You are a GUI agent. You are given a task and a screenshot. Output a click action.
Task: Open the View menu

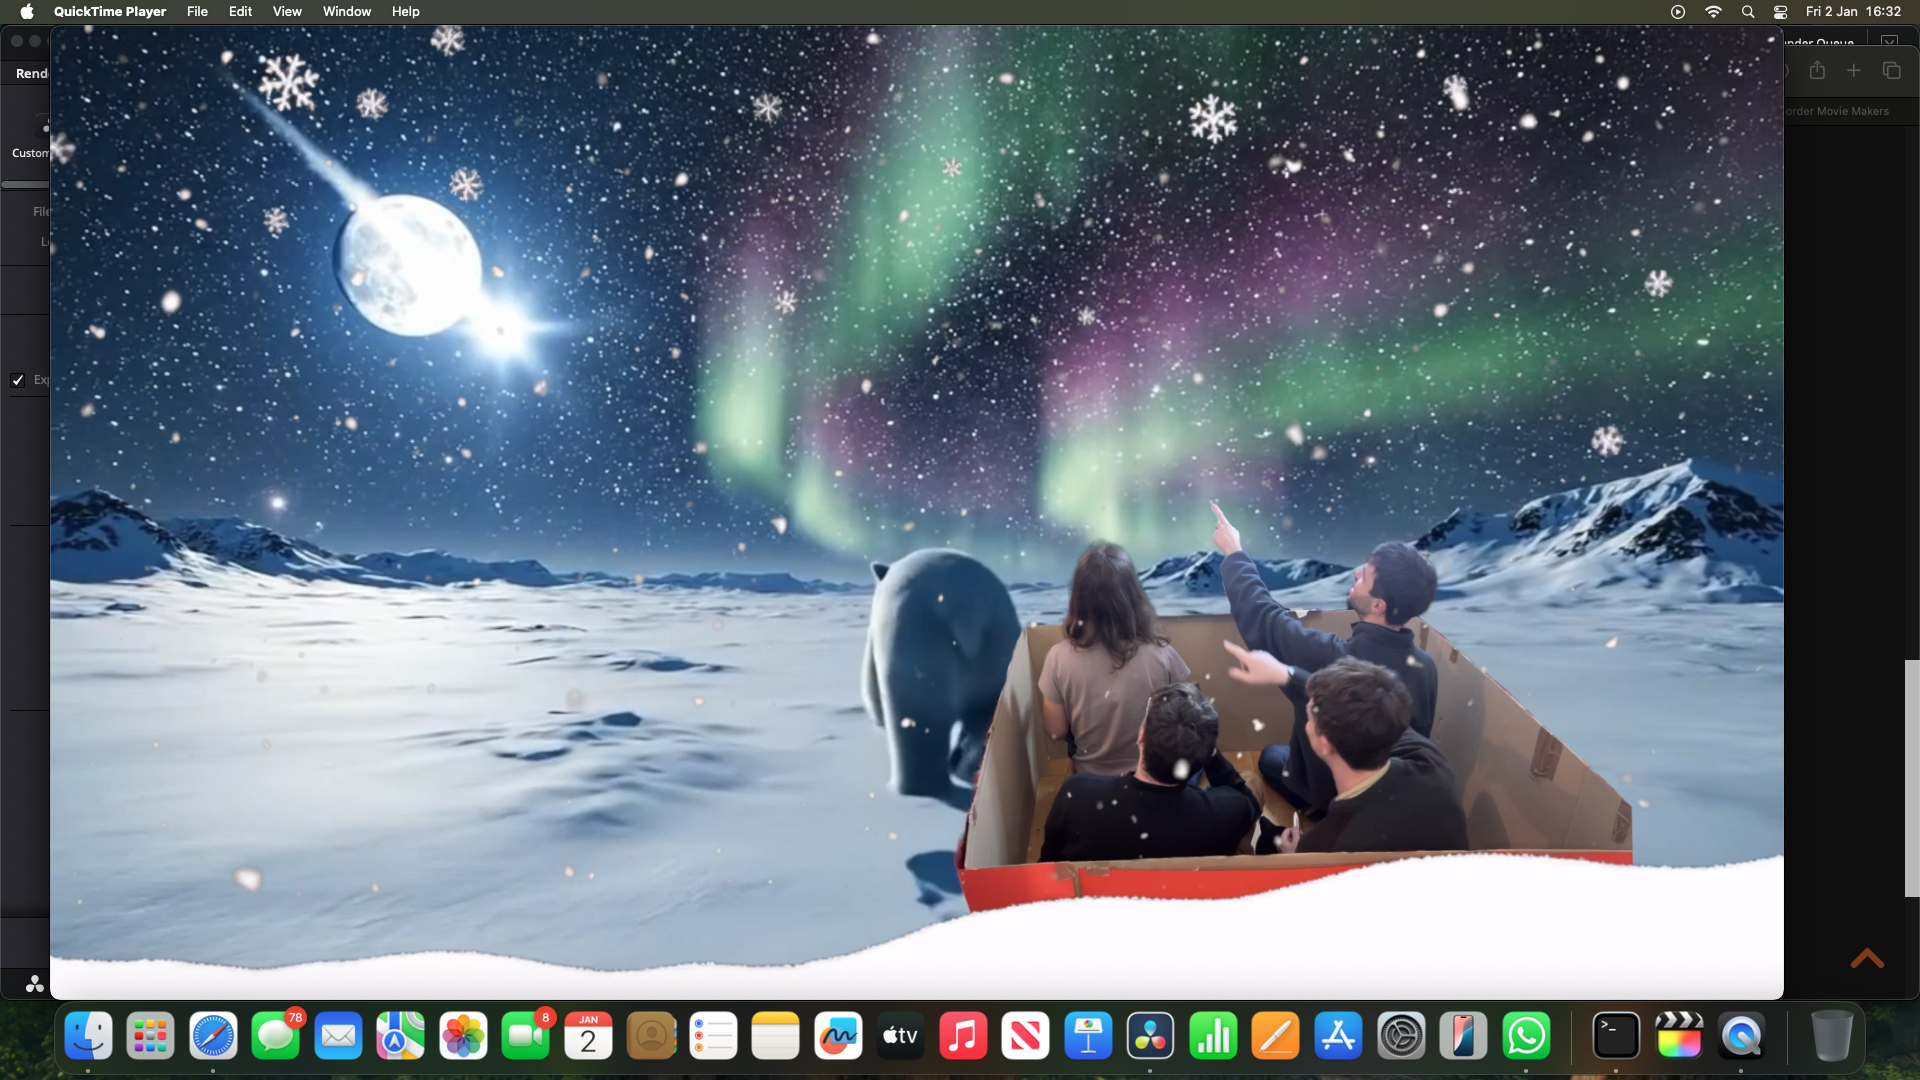287,12
